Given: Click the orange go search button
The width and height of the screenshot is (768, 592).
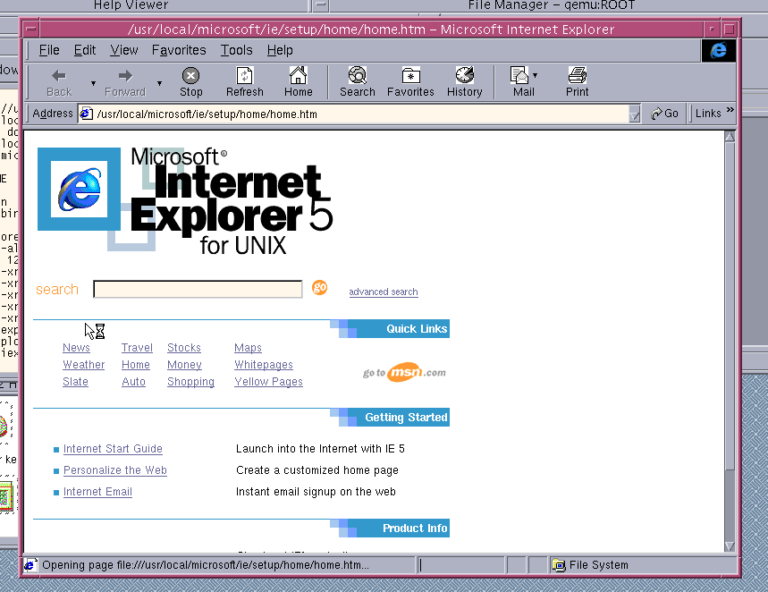Looking at the screenshot, I should pos(319,288).
